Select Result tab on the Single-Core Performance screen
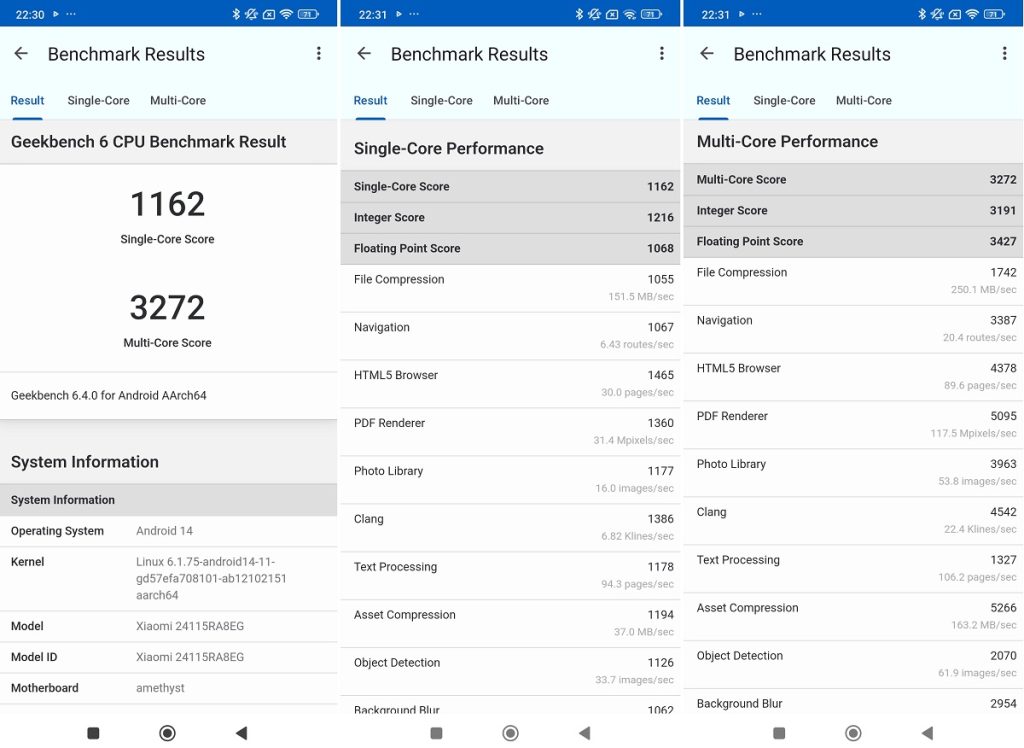 click(x=370, y=101)
